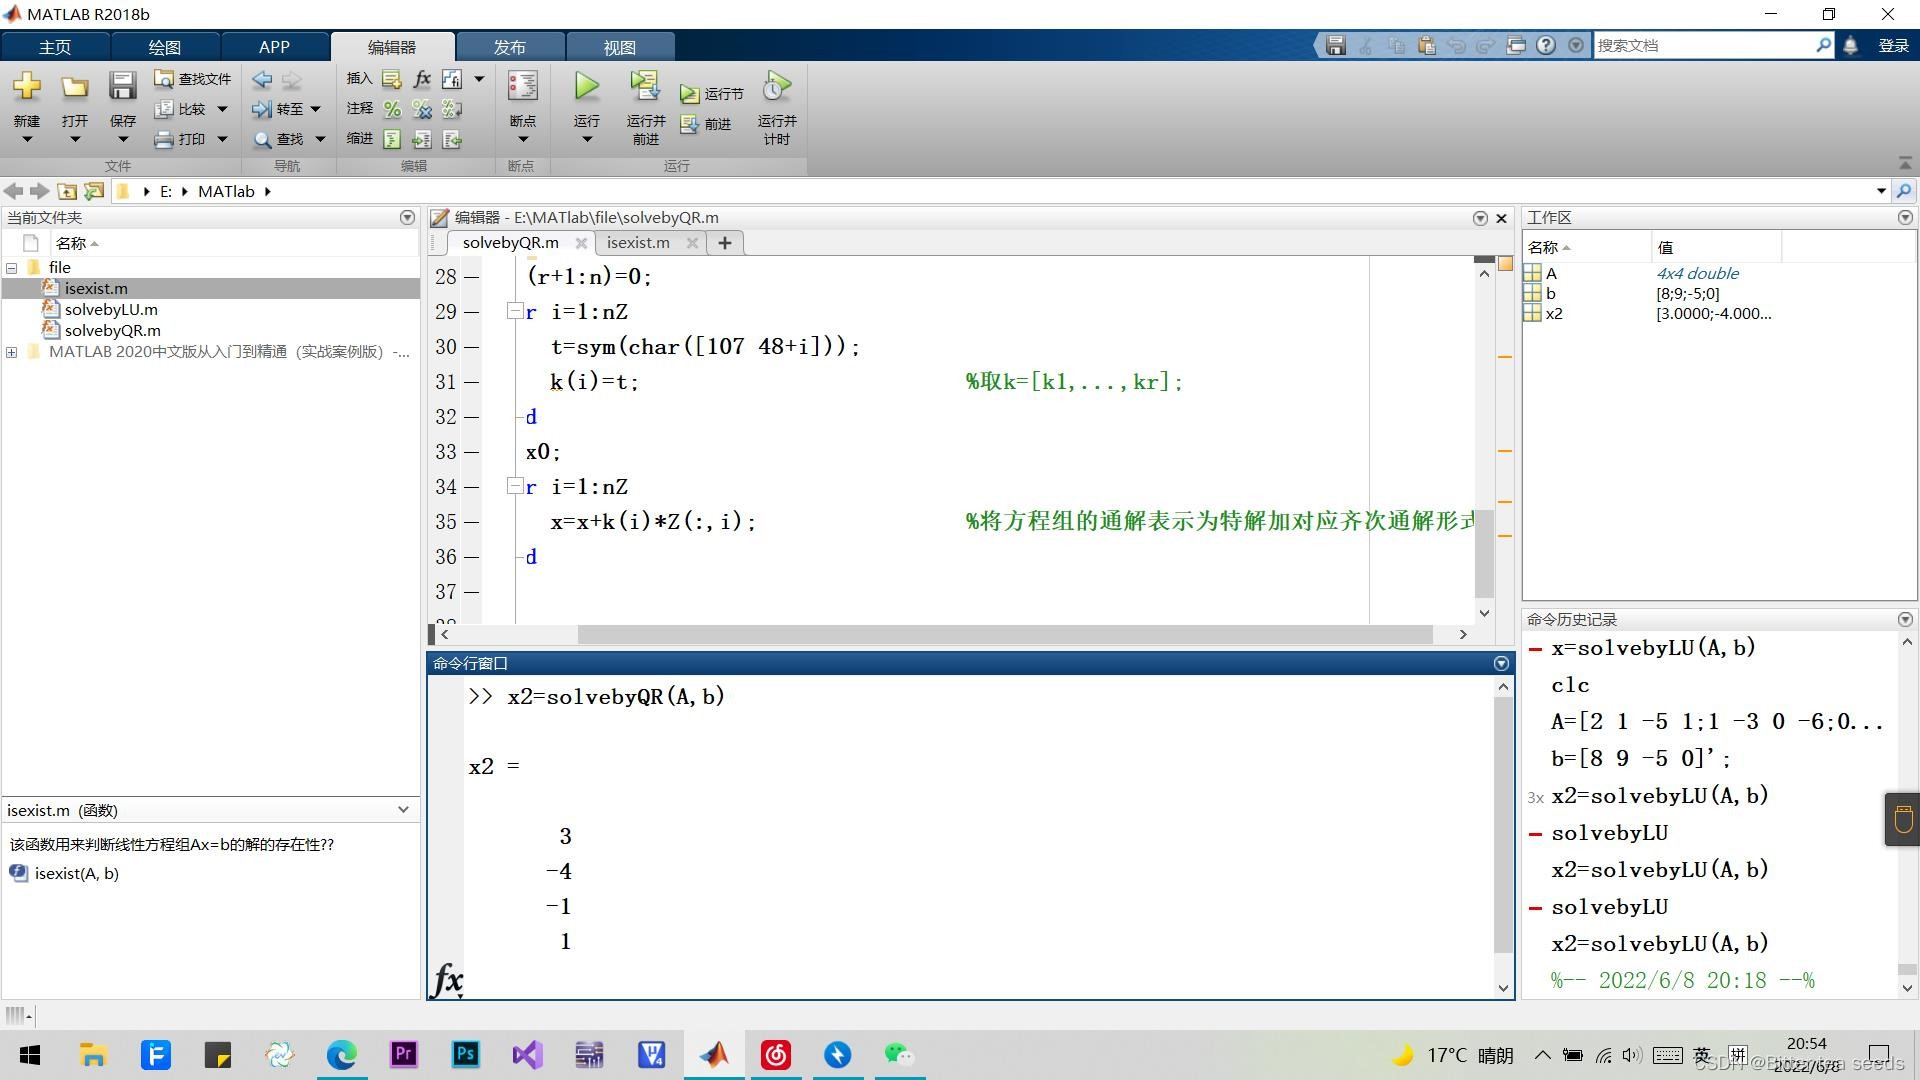The image size is (1920, 1080).
Task: Open the Compare (比较) dropdown arrow
Action: 222,109
